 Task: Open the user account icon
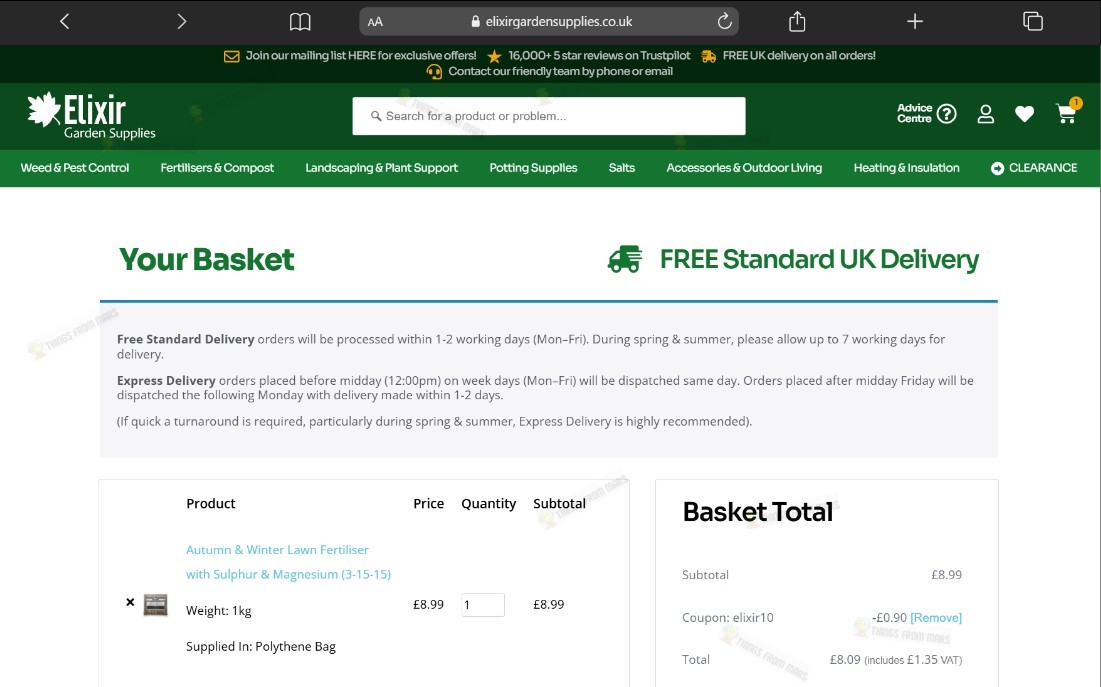point(985,114)
